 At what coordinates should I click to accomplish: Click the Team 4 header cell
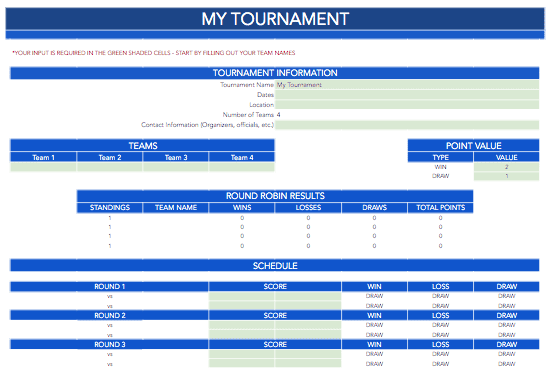(x=242, y=158)
